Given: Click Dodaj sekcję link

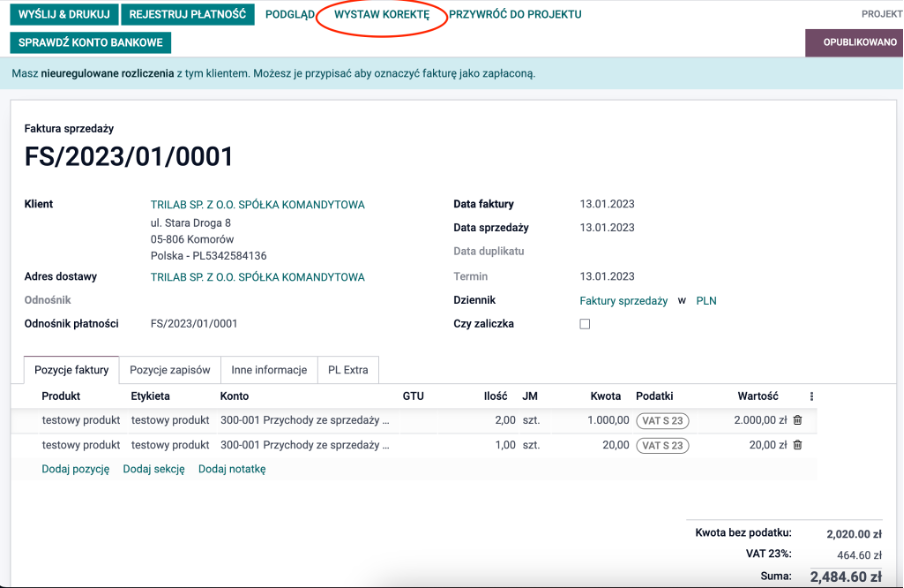Looking at the screenshot, I should coord(154,469).
